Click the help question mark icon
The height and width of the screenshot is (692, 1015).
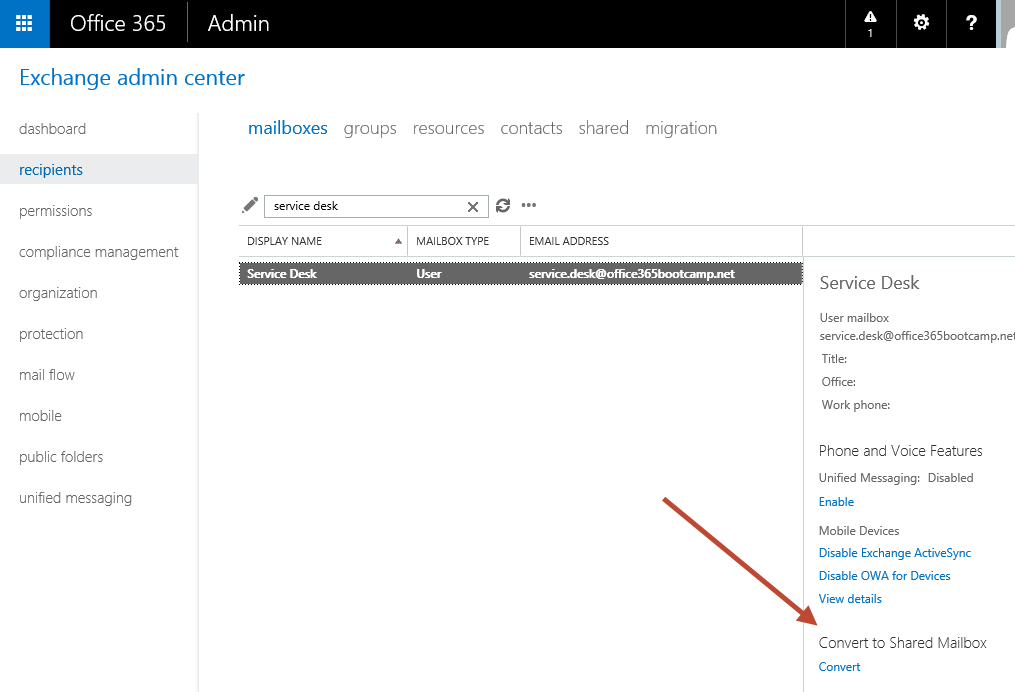click(x=971, y=23)
